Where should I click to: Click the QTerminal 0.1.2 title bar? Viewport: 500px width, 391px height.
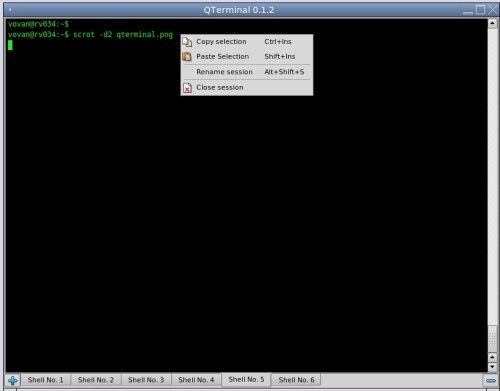point(239,10)
